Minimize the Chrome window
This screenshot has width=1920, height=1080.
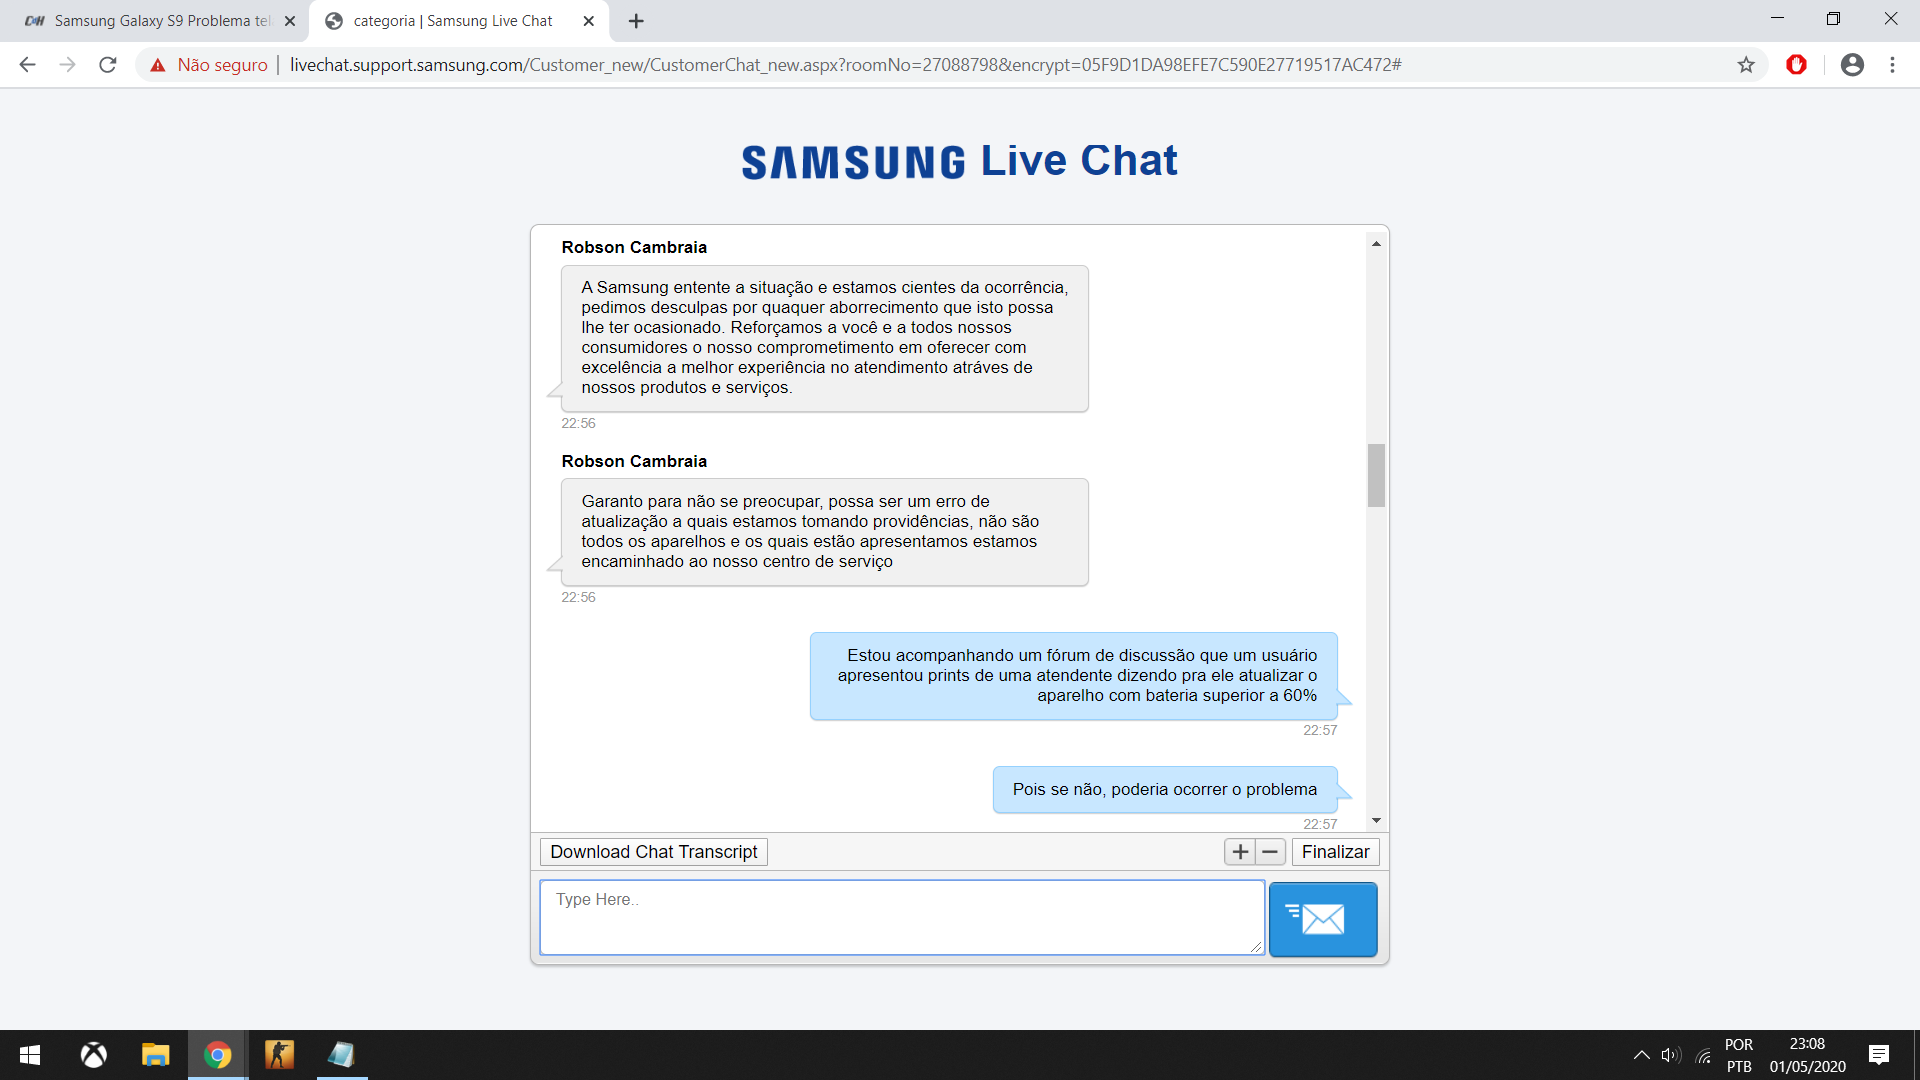coord(1777,19)
